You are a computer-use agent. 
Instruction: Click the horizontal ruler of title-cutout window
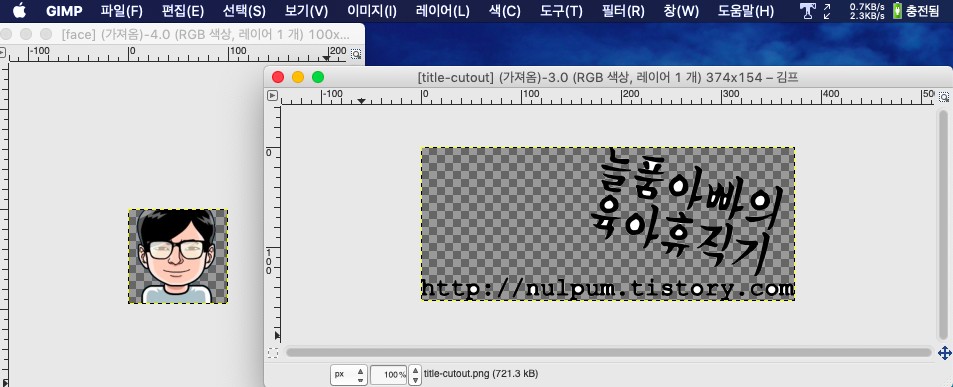coord(608,96)
